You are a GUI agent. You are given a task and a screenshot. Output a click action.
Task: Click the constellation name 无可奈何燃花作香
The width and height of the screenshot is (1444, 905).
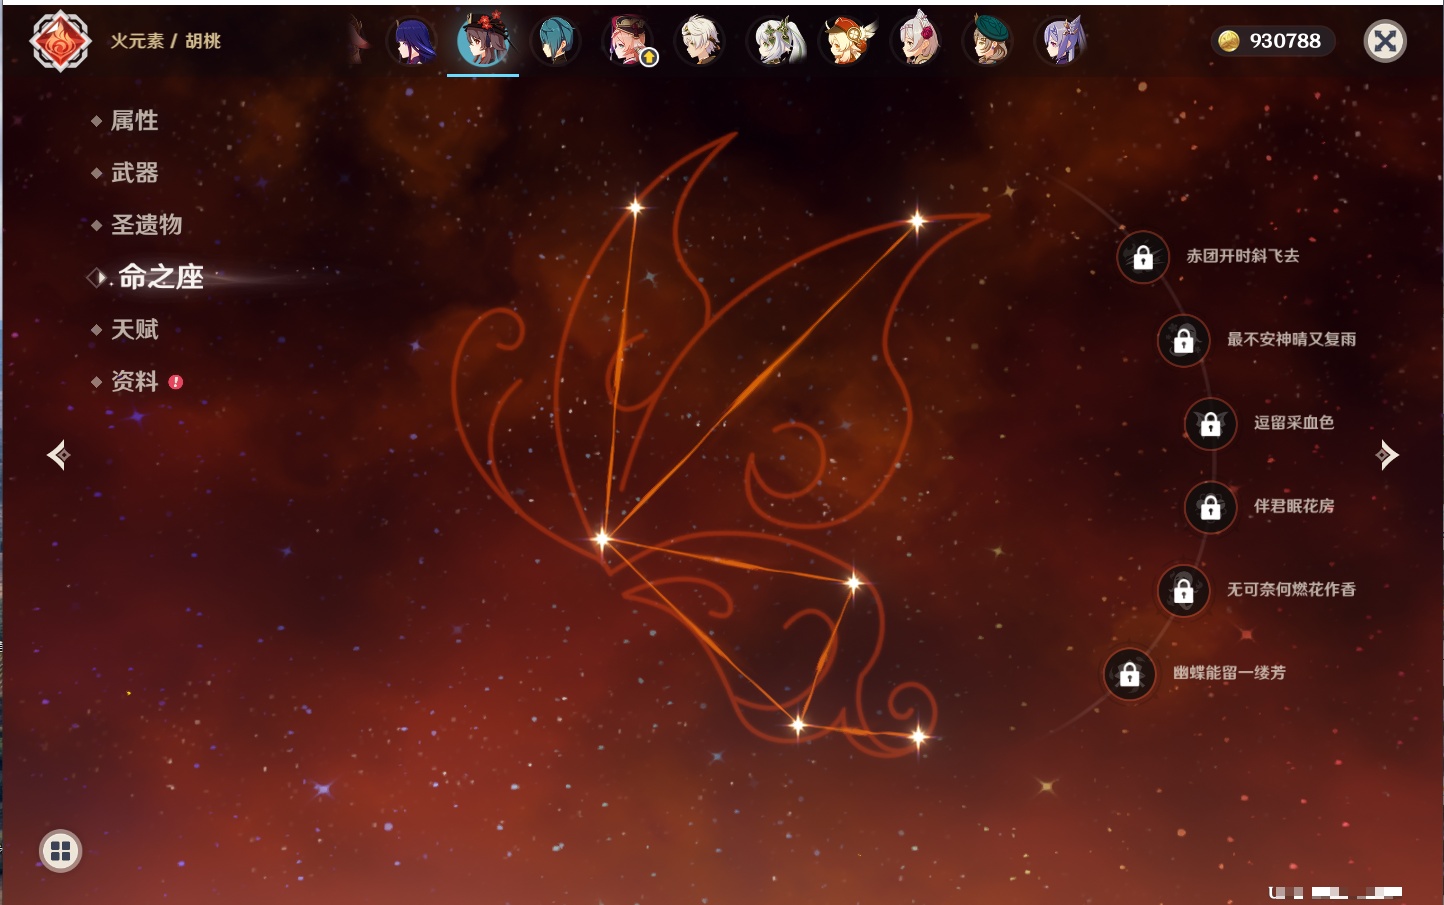coord(1291,589)
